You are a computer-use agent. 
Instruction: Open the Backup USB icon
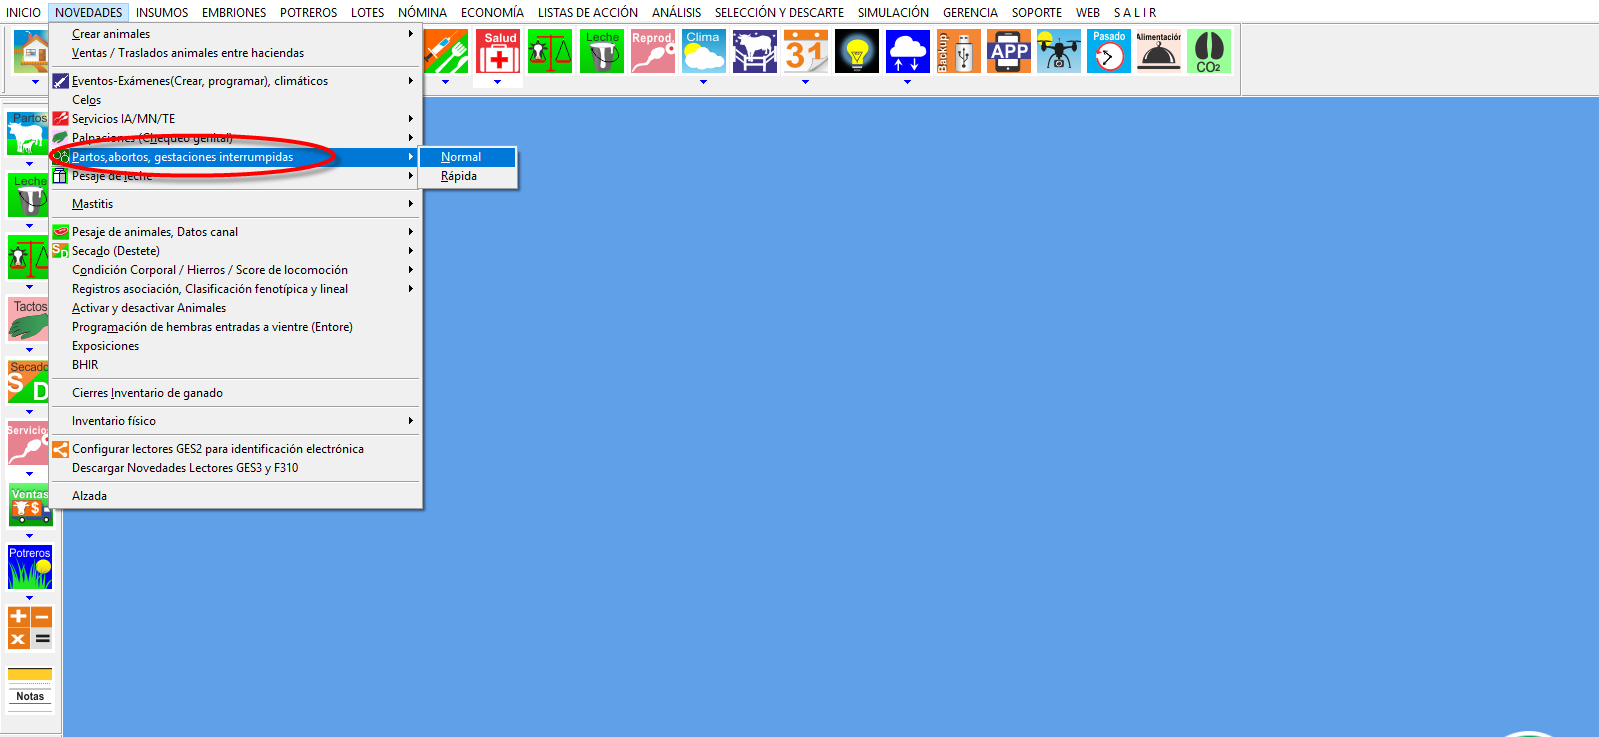point(958,51)
